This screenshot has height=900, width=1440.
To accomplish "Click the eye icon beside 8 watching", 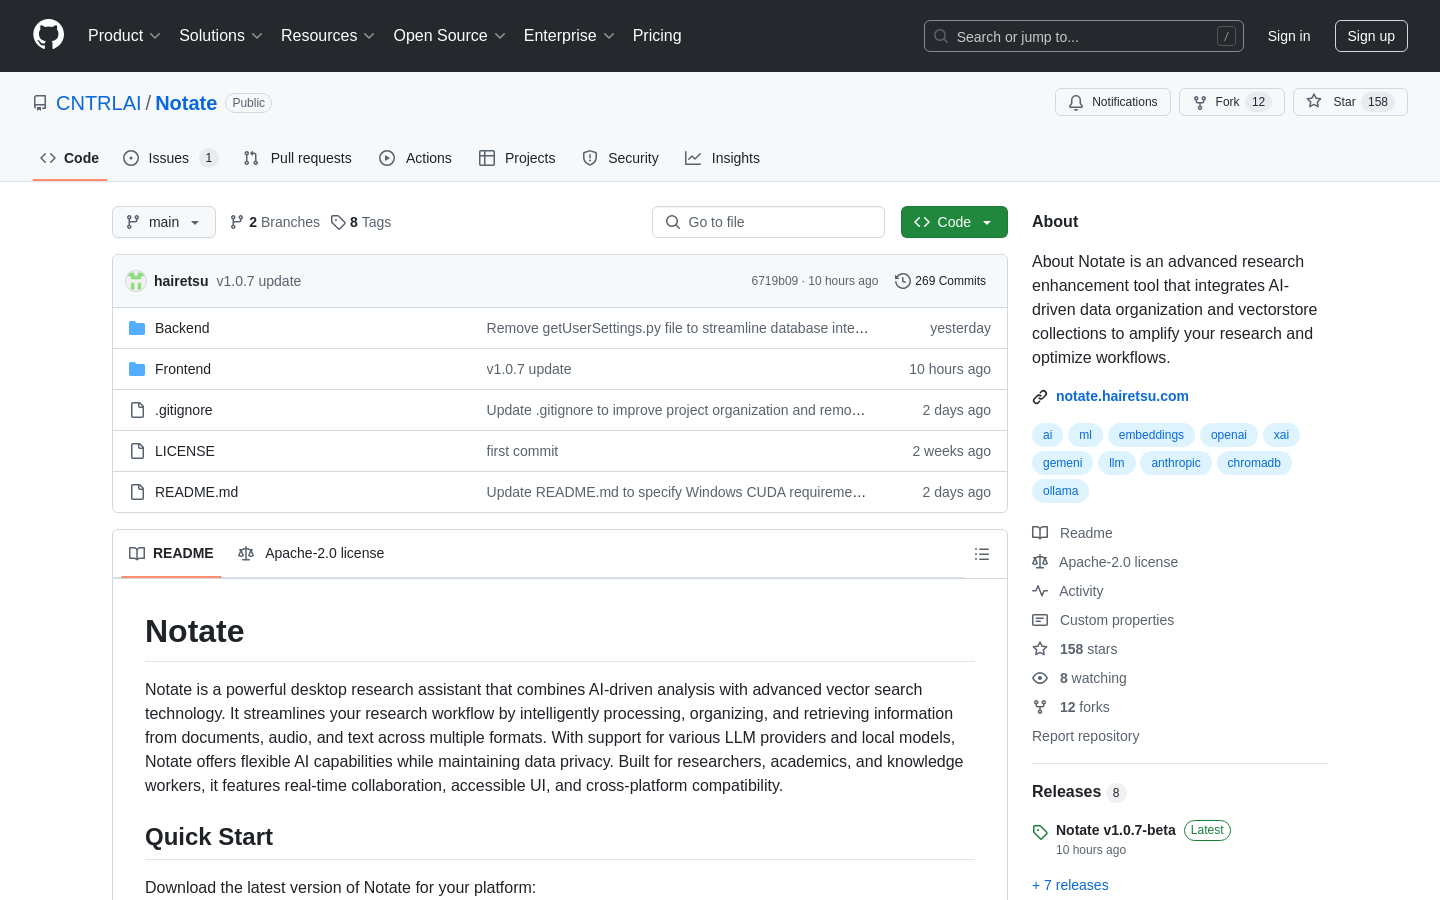I will 1040,678.
